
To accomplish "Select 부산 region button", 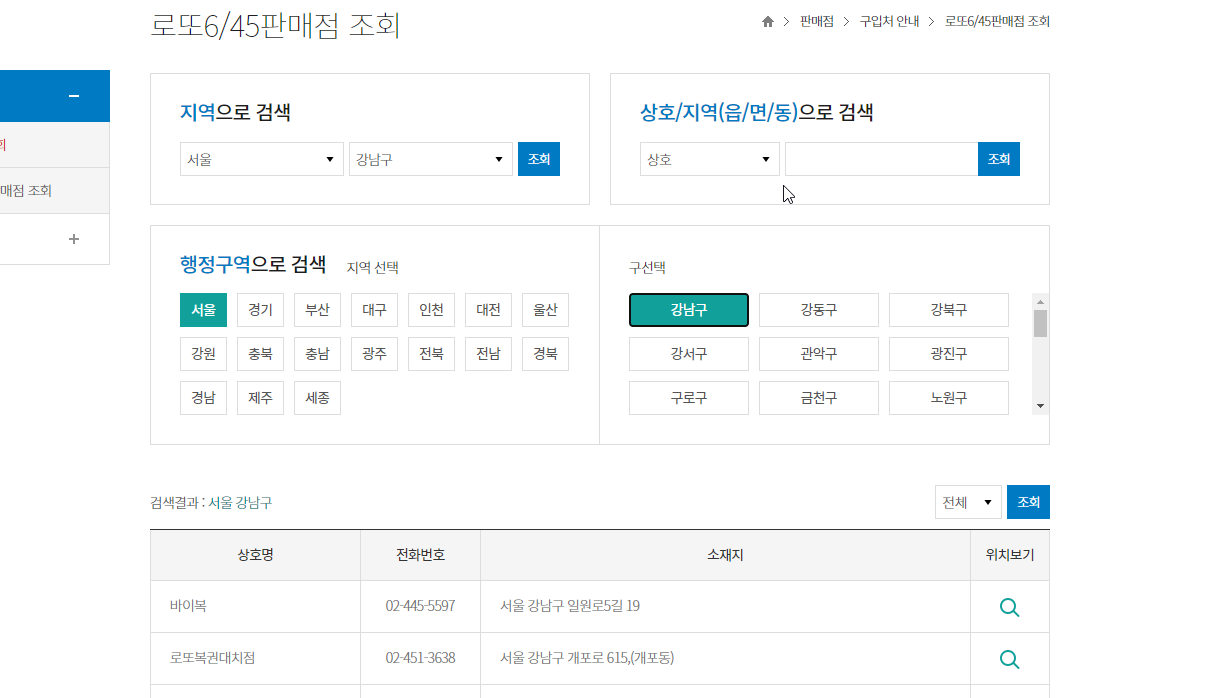I will click(317, 310).
